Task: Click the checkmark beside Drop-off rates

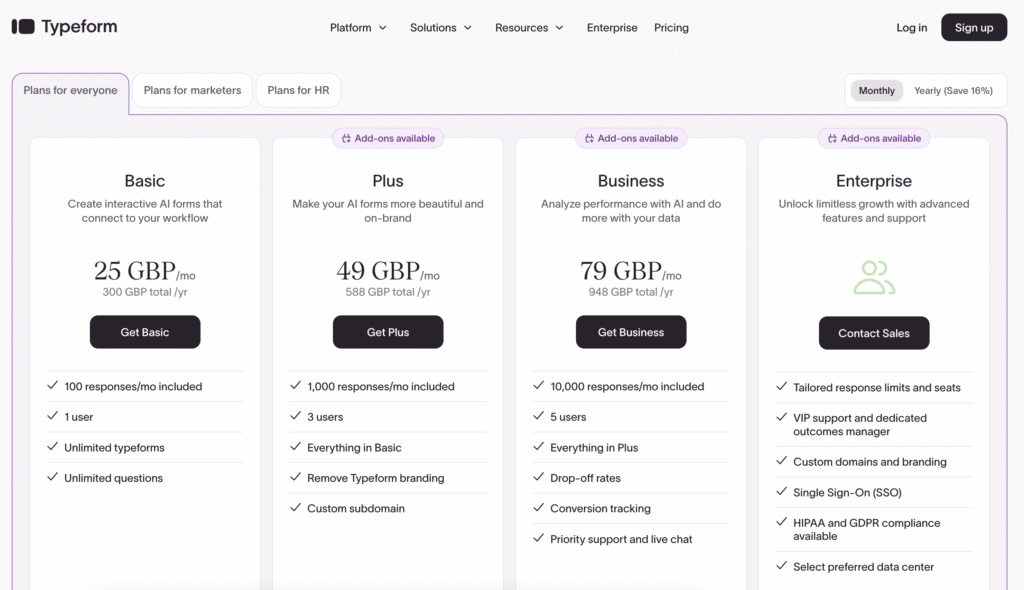Action: [539, 478]
